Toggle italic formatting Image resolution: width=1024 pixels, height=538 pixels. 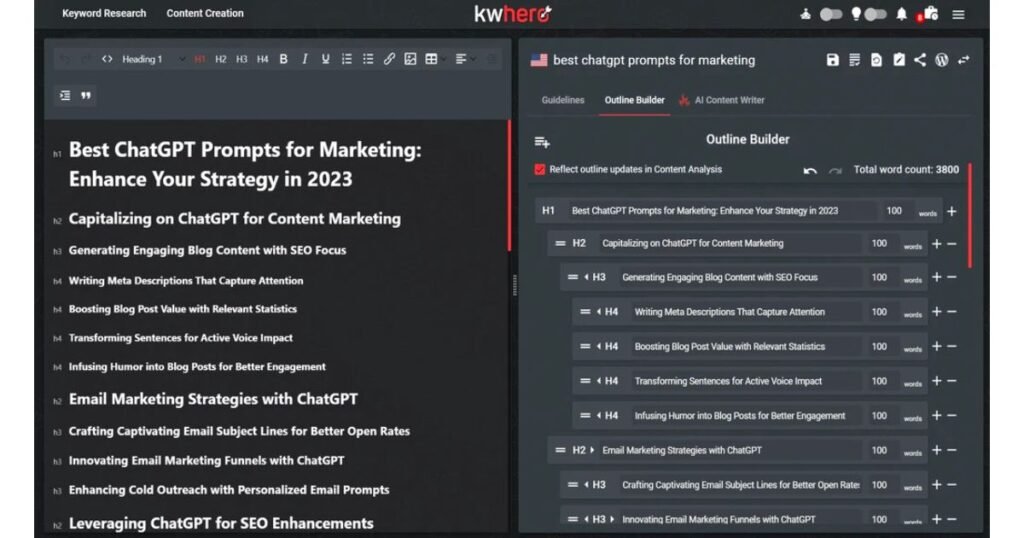[304, 59]
